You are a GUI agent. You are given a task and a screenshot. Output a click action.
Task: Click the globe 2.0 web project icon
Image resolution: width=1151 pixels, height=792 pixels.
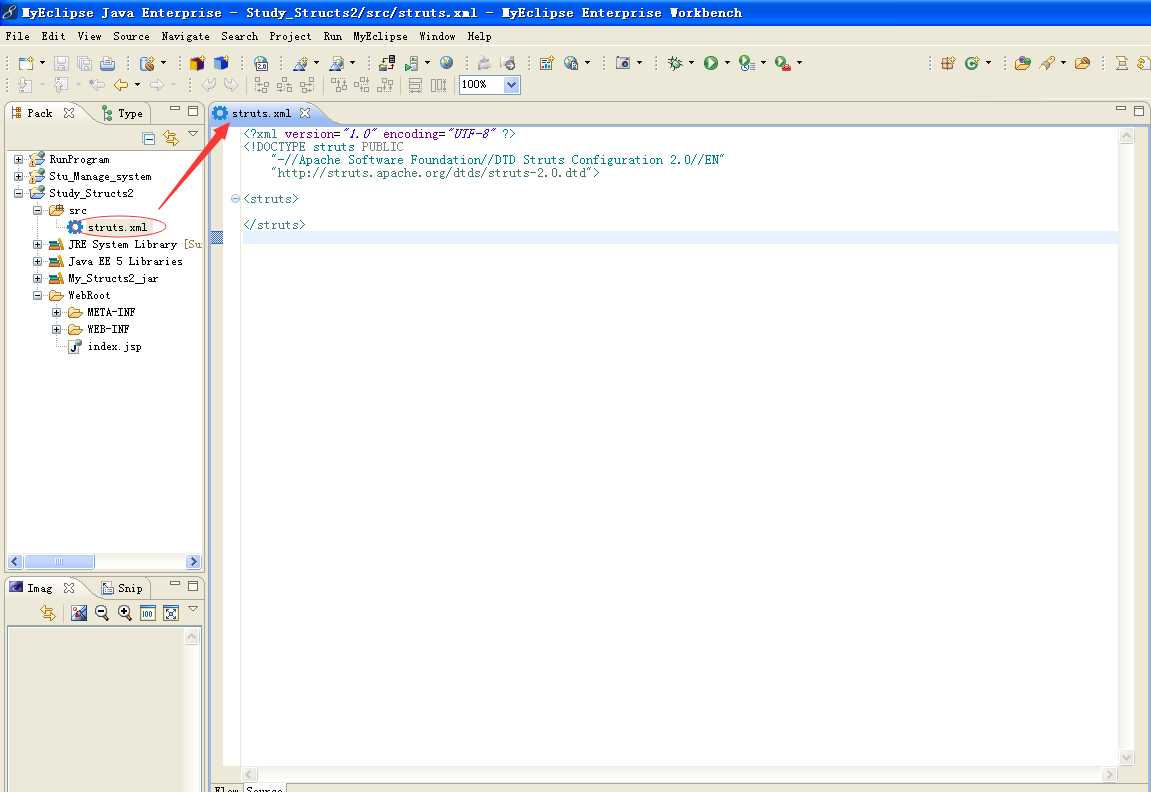[261, 63]
